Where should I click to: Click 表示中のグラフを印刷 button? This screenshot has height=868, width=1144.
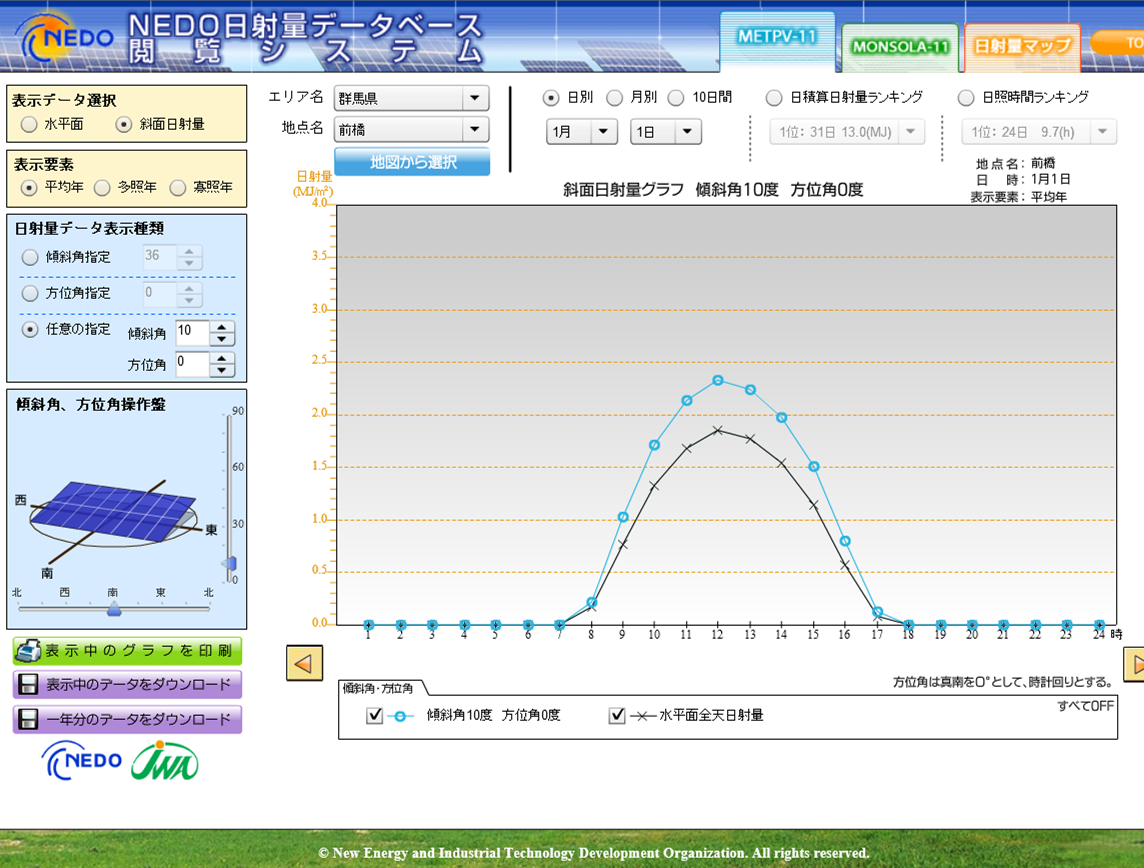(128, 650)
